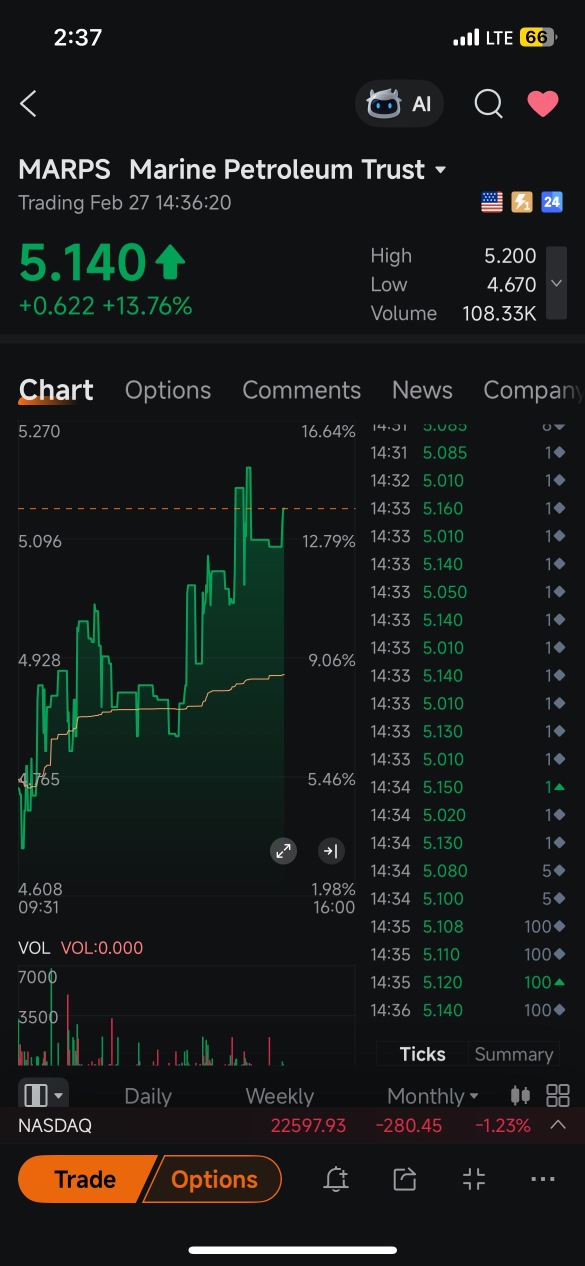This screenshot has height=1266, width=585.
Task: Tap the collapse-arrows compact view icon
Action: pos(474,1180)
